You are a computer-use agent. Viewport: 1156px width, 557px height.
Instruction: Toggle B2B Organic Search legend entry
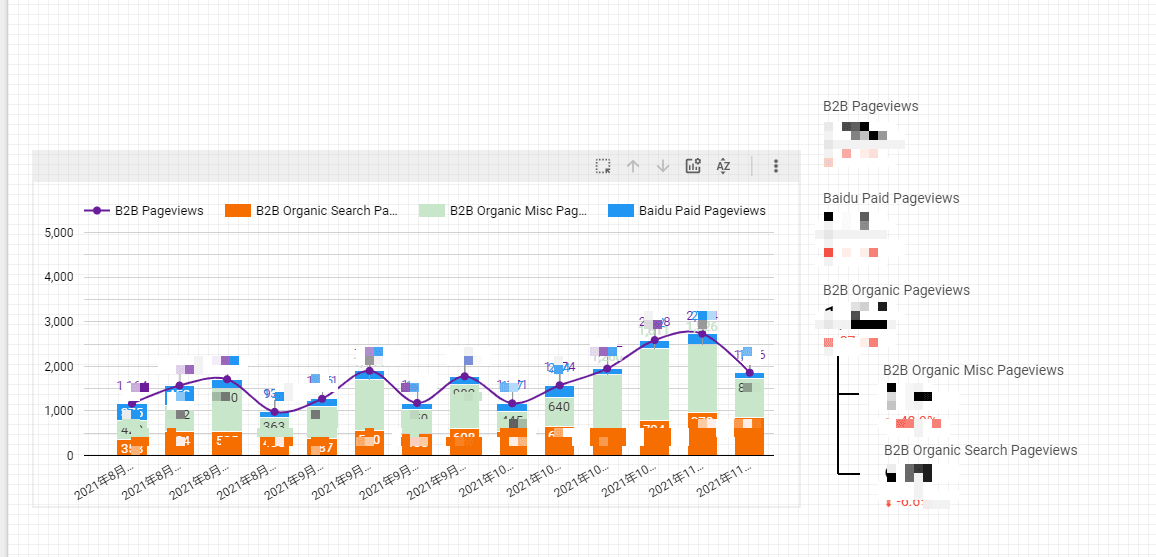[x=326, y=211]
